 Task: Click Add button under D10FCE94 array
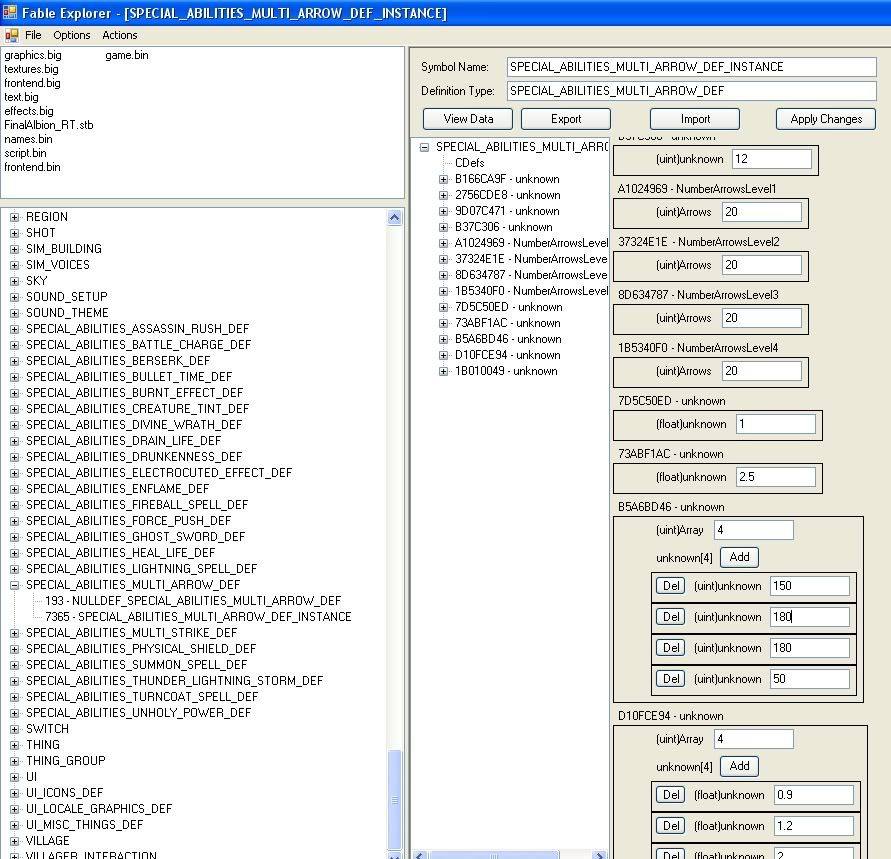[739, 766]
